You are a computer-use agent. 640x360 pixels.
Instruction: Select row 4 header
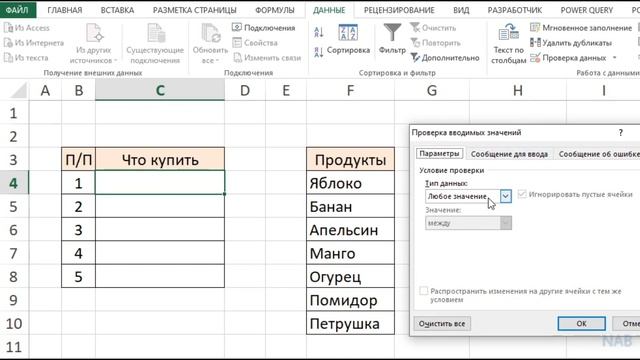(14, 183)
